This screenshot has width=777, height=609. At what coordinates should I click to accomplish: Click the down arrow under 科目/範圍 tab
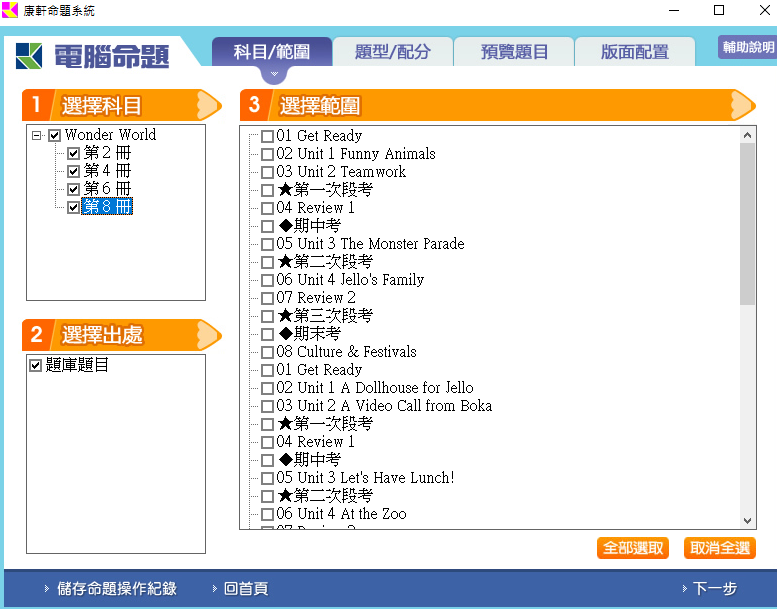(x=272, y=74)
